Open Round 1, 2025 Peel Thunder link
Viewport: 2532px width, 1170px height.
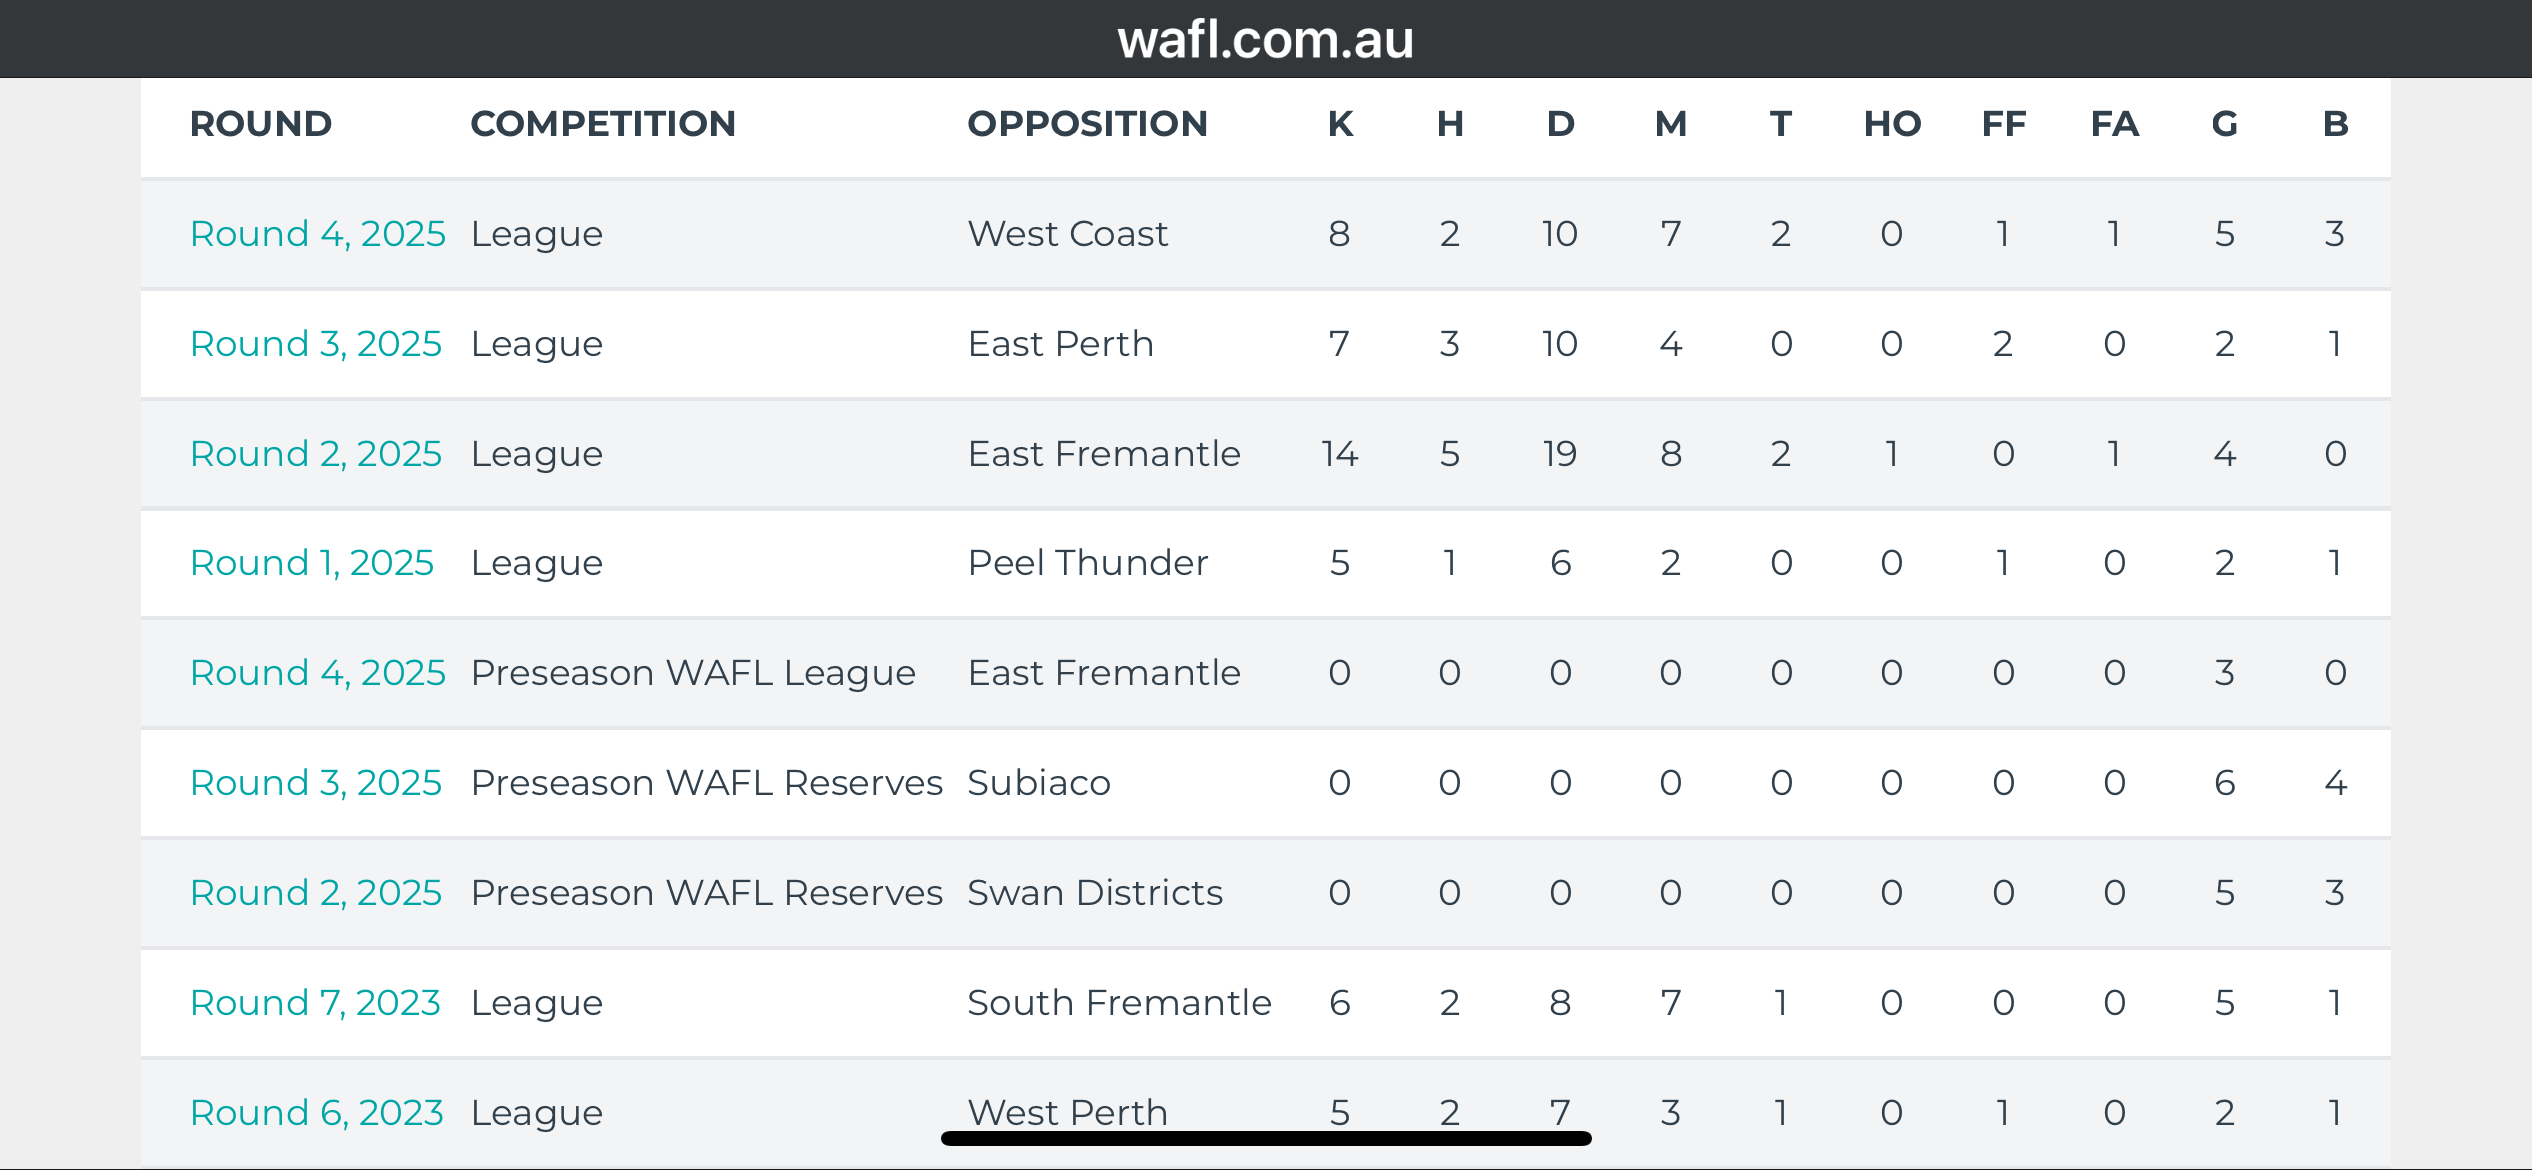[312, 563]
